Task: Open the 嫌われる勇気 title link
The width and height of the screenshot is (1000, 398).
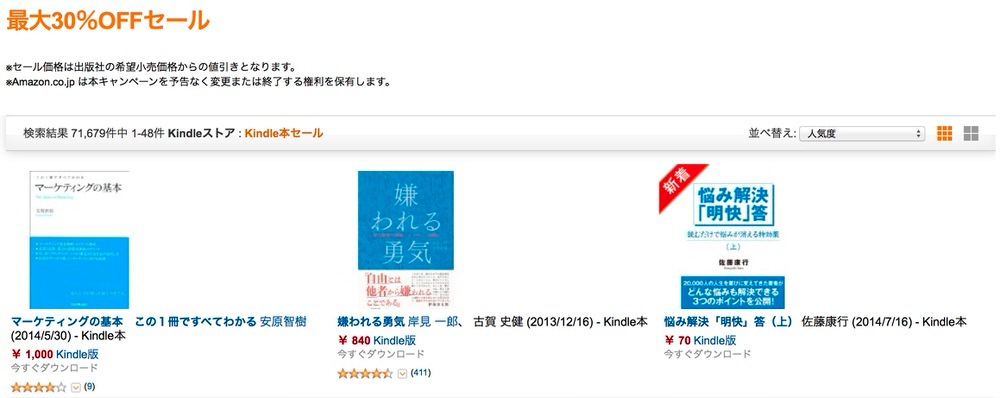Action: [x=371, y=321]
